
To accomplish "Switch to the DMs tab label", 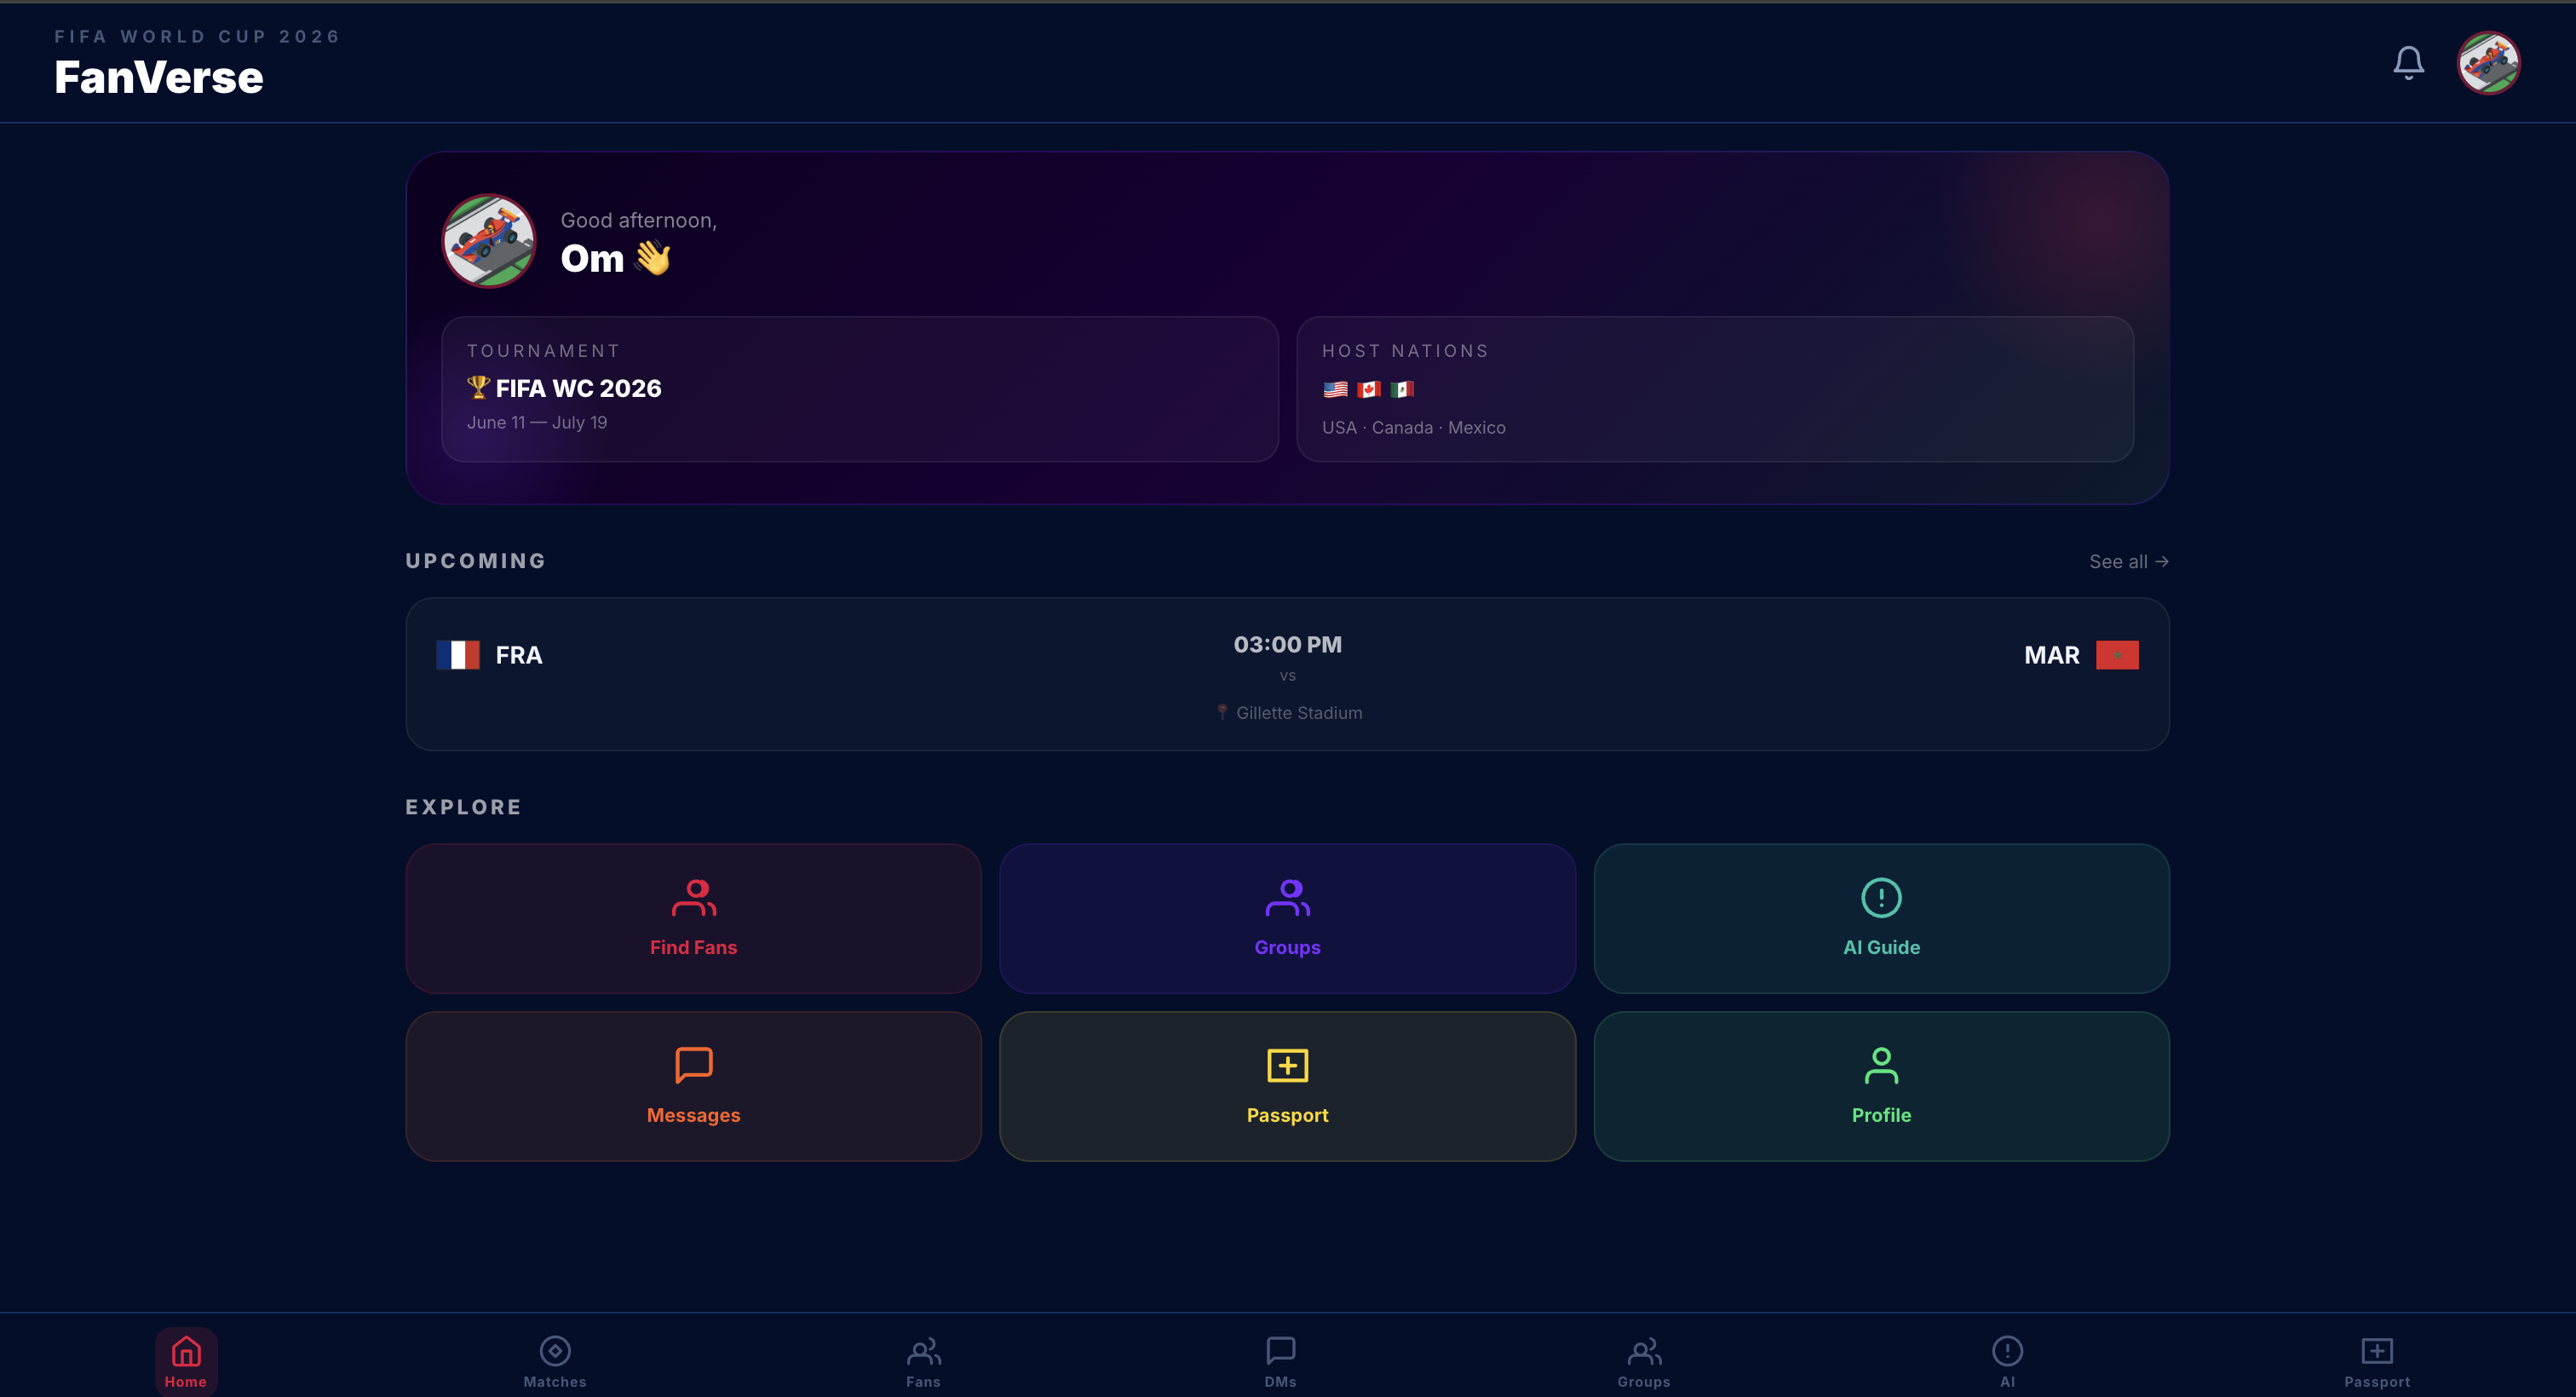I will tap(1280, 1382).
